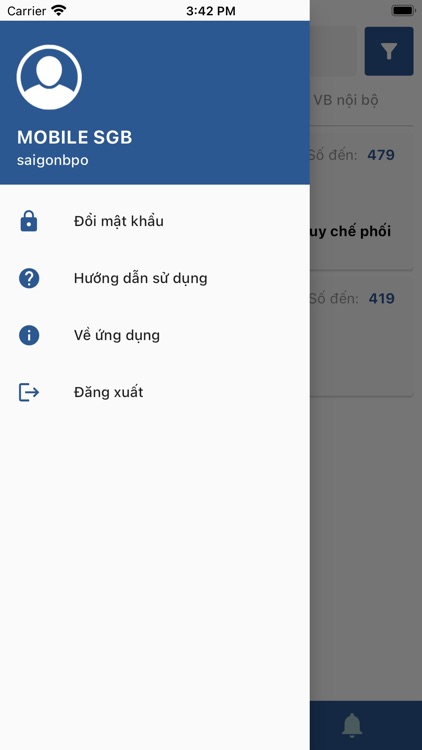Click the Wi-Fi status icon

click(x=58, y=11)
